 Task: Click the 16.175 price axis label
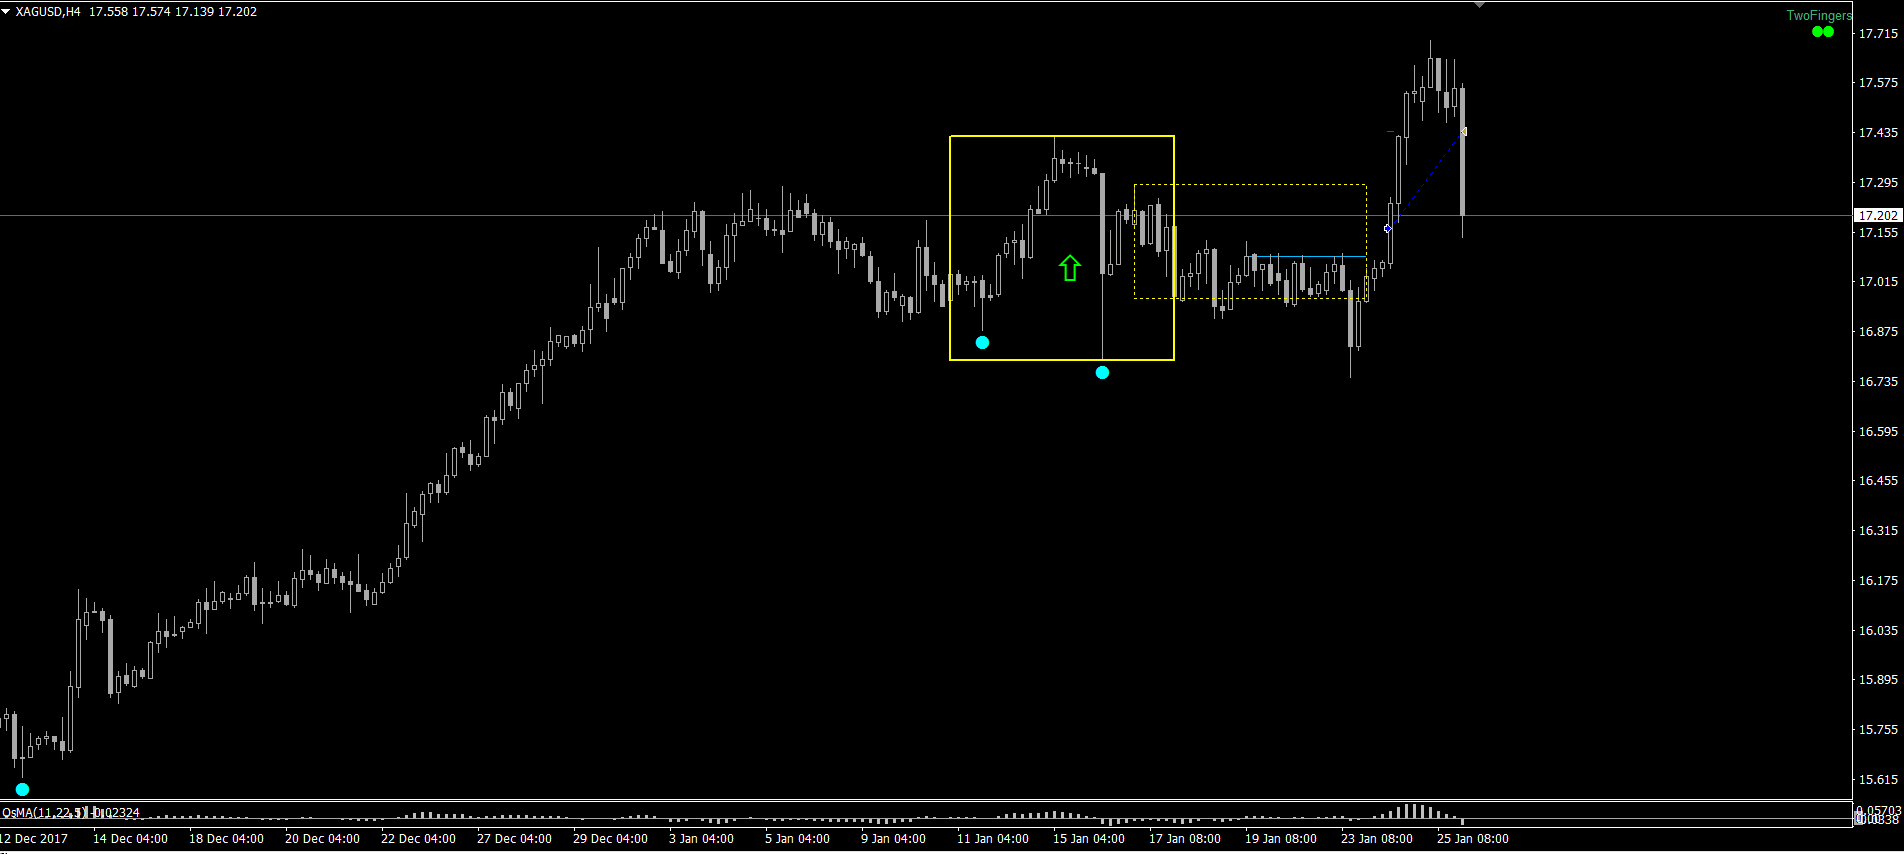tap(1878, 581)
